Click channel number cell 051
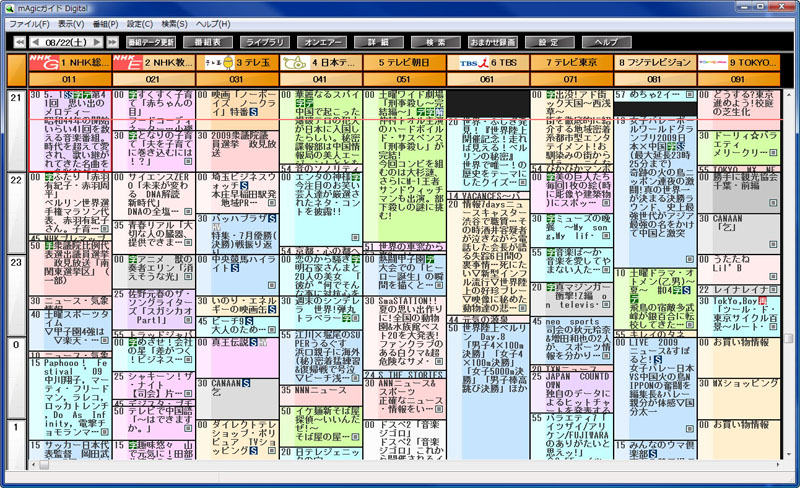Image resolution: width=800 pixels, height=488 pixels. pos(404,79)
